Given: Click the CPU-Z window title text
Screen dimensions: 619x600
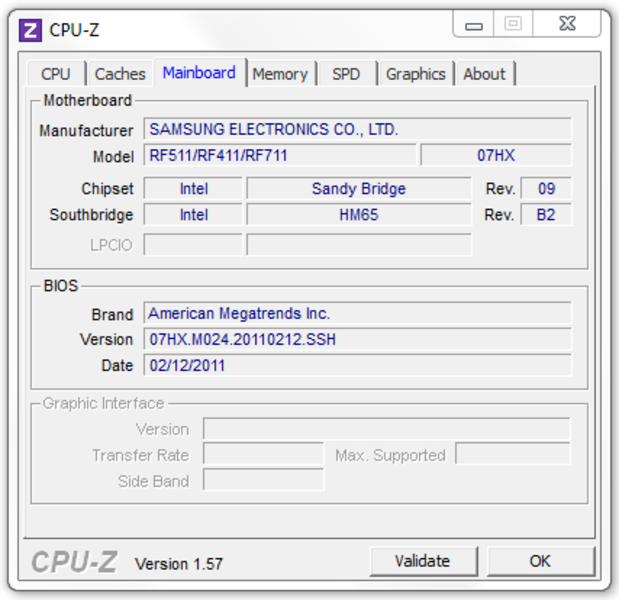Looking at the screenshot, I should [x=74, y=30].
